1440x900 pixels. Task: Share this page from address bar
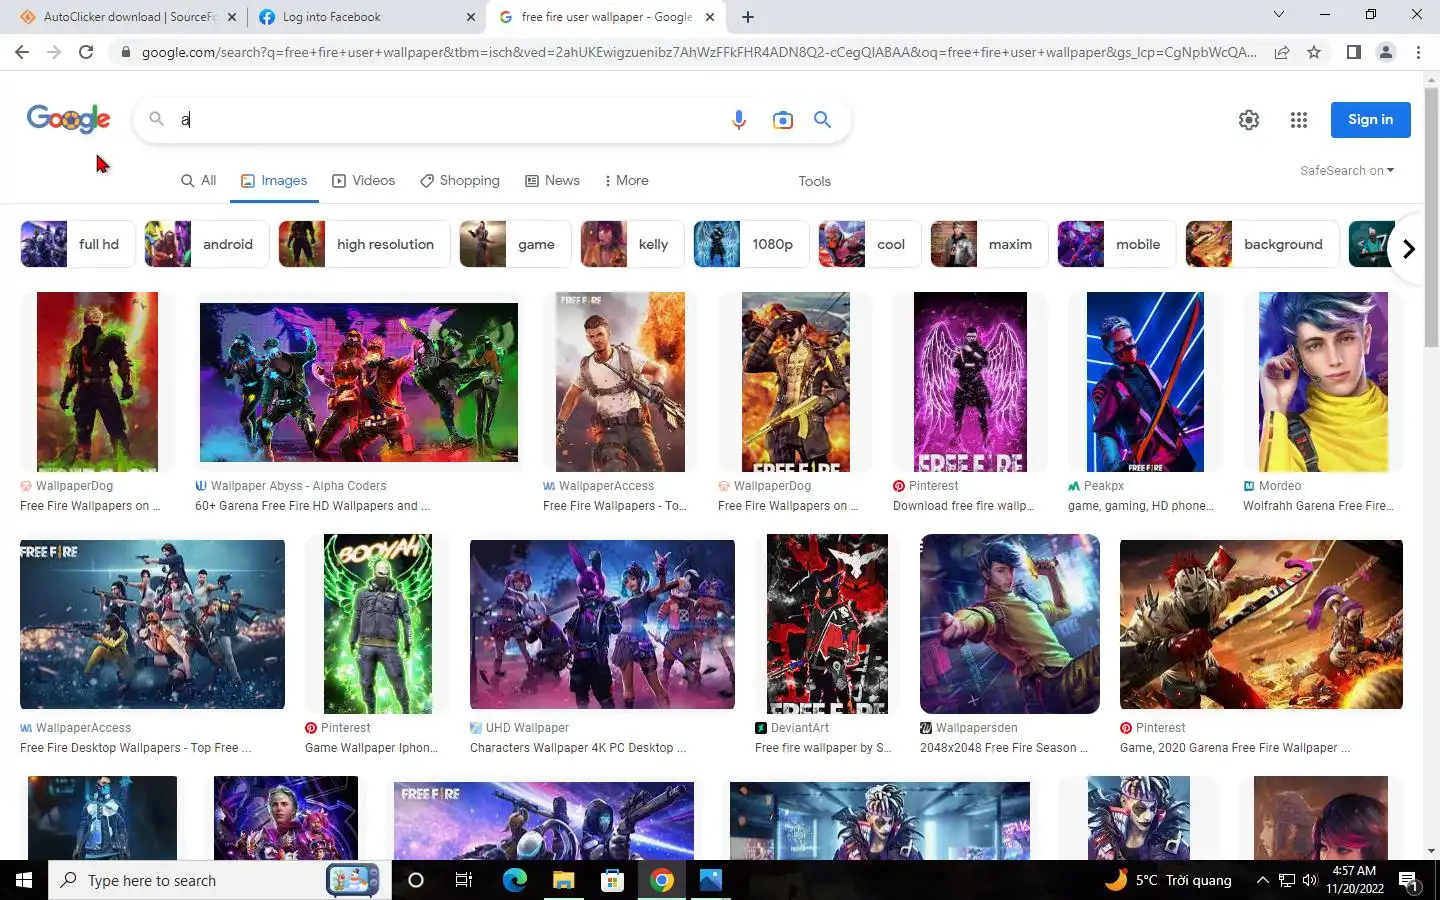1281,52
